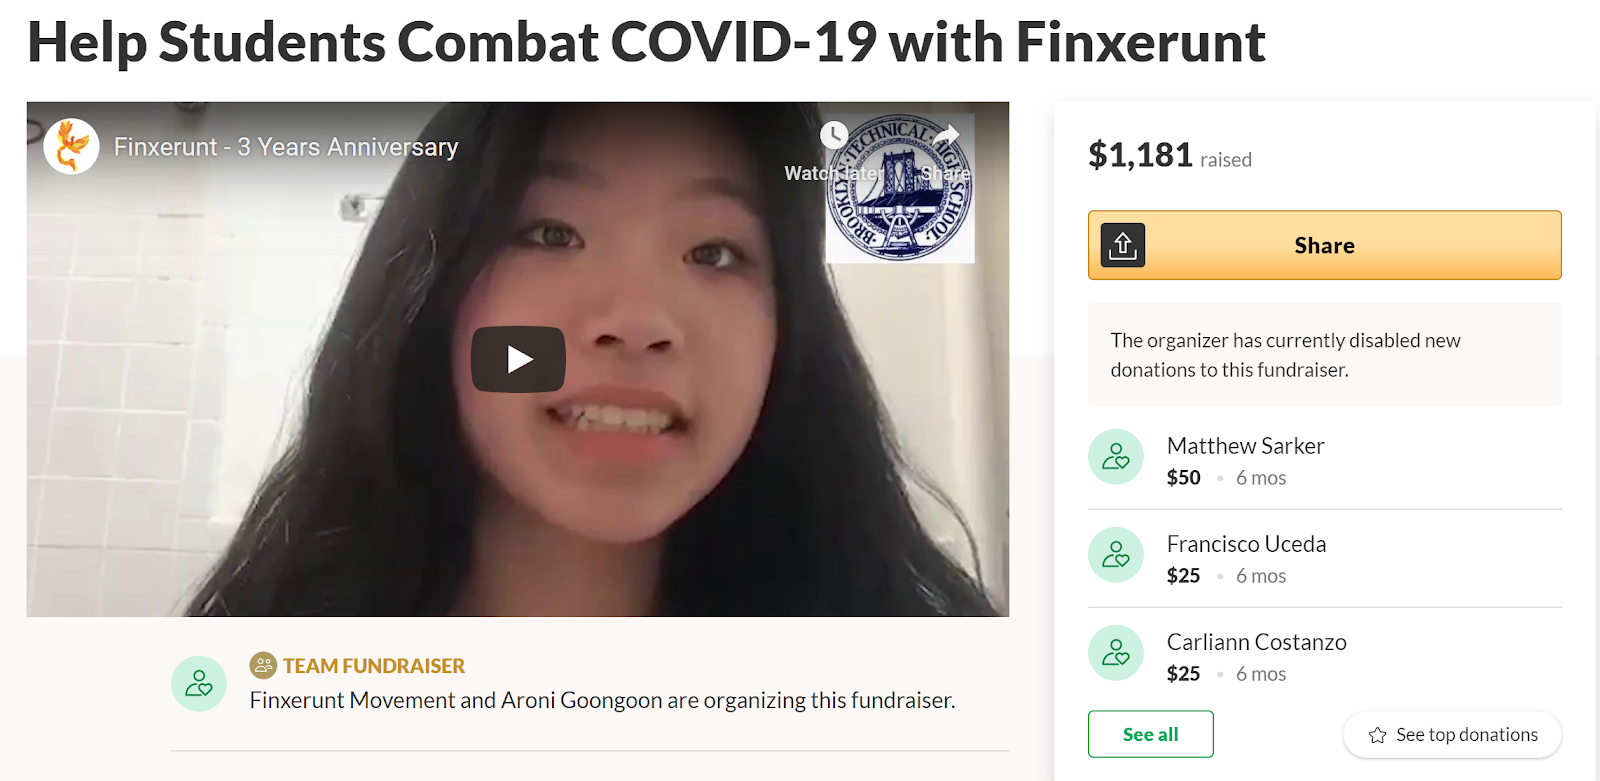Open the See all donations list
Viewport: 1600px width, 781px height.
point(1150,734)
